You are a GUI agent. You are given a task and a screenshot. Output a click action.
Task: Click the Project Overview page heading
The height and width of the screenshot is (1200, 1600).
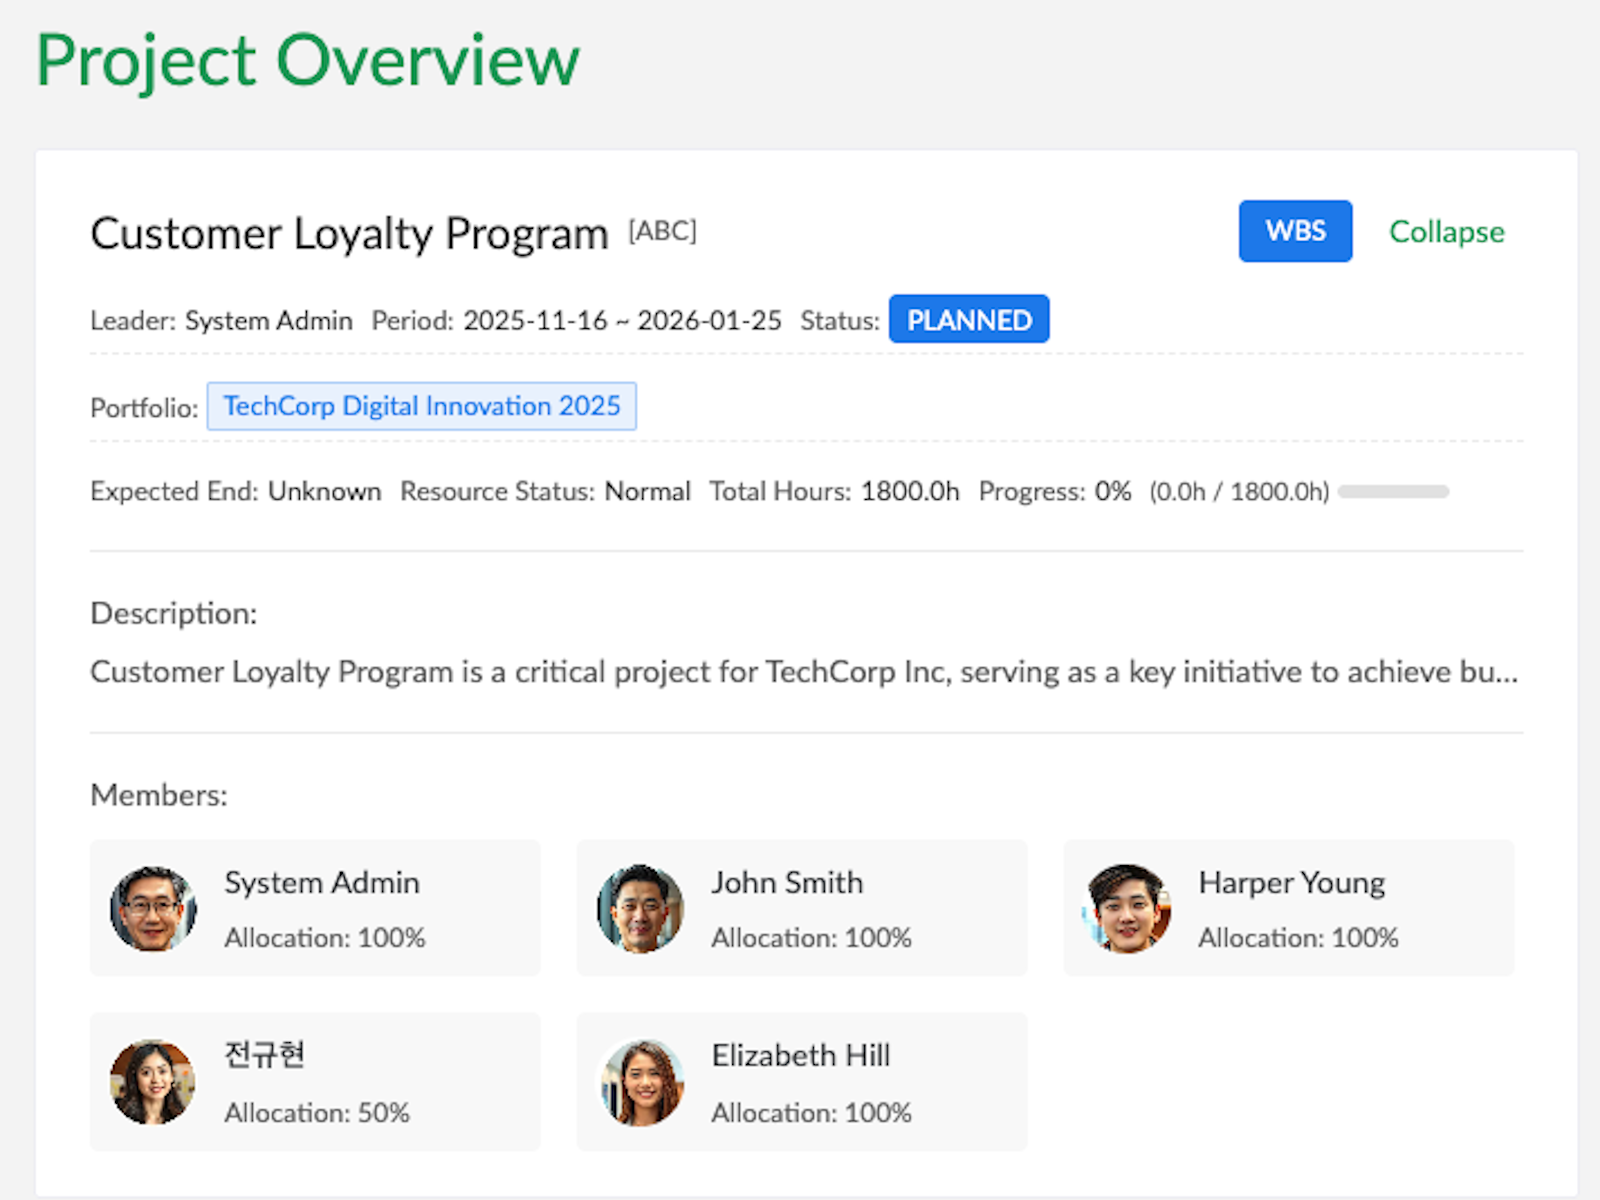[306, 60]
